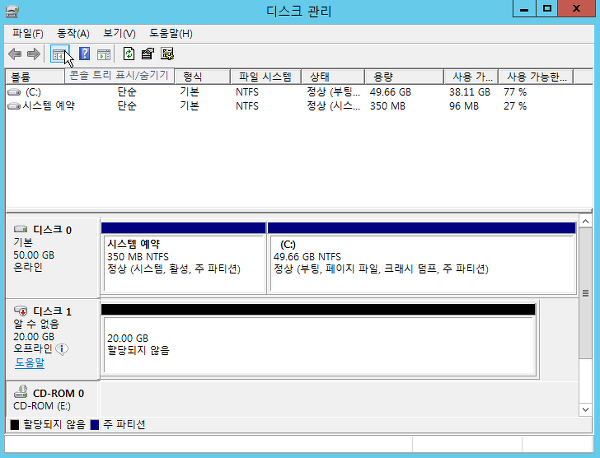This screenshot has width=600, height=458.
Task: Select the CD-ROM 0 header
Action: coord(53,399)
